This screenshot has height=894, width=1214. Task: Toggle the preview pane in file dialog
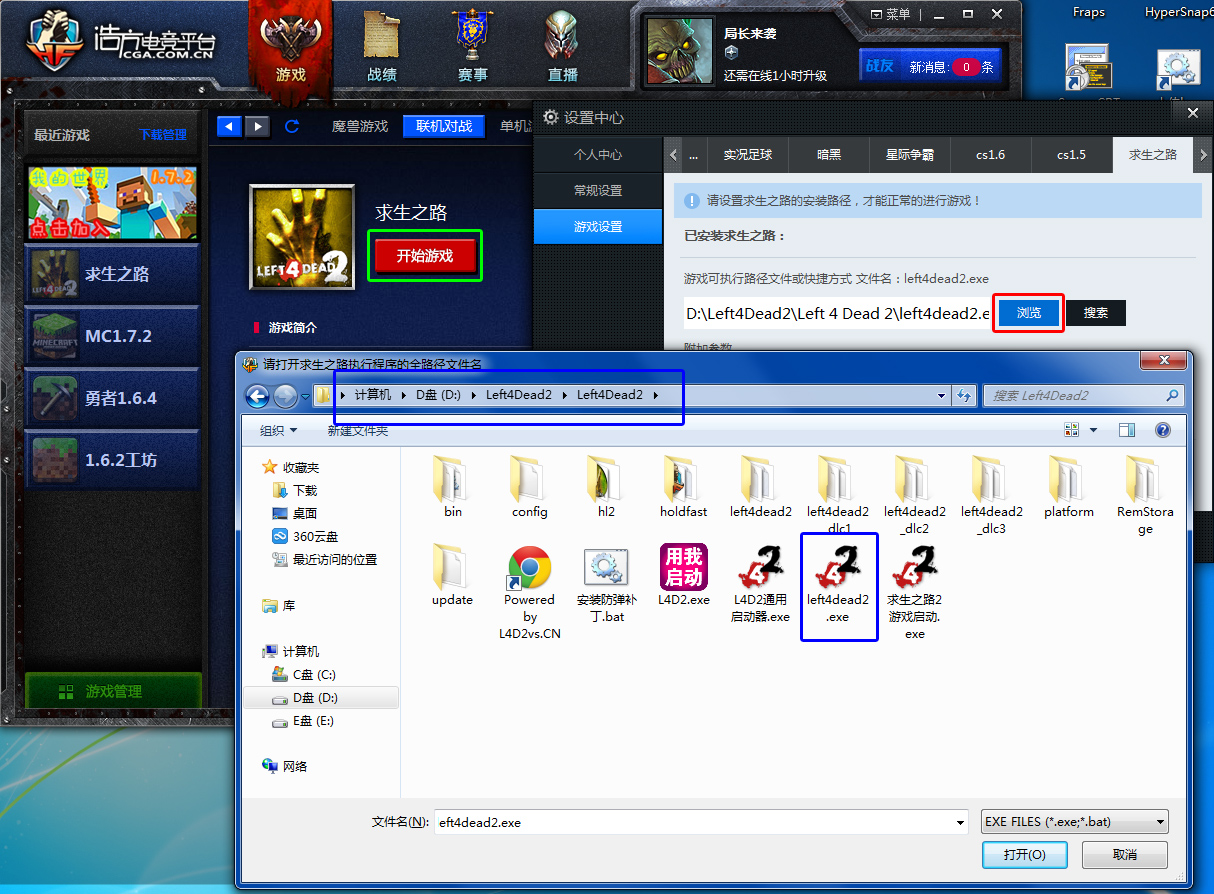tap(1127, 430)
